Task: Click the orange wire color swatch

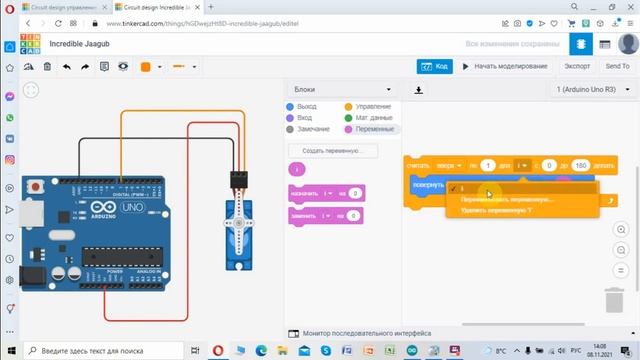Action: click(145, 67)
